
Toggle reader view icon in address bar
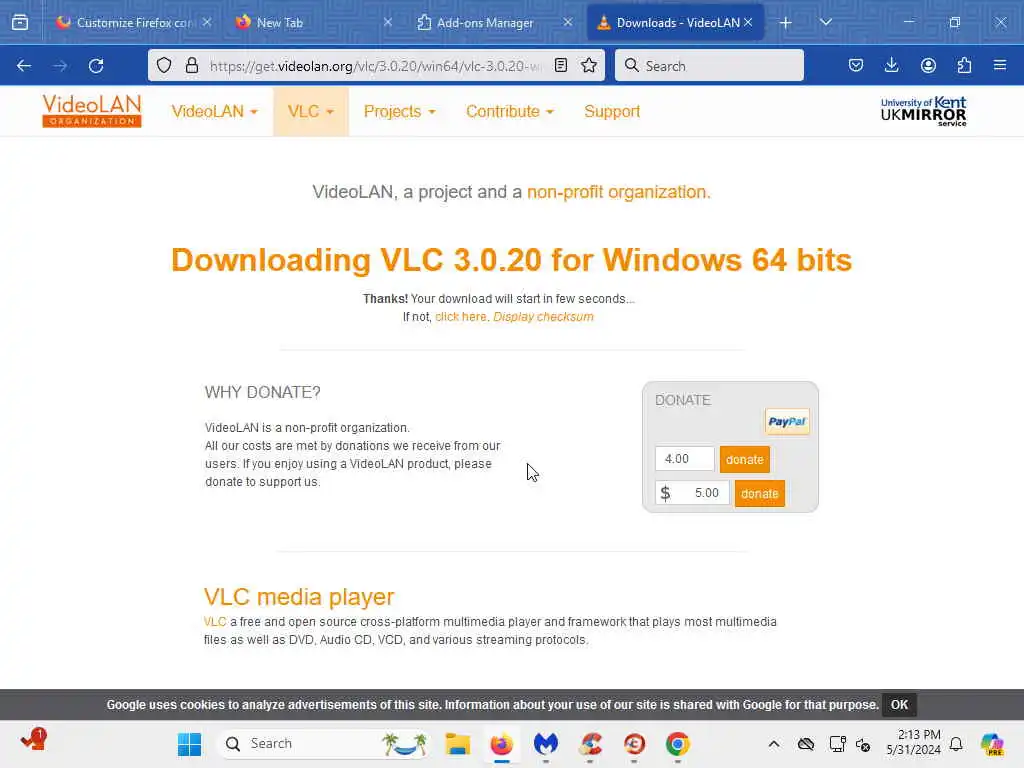[x=561, y=65]
